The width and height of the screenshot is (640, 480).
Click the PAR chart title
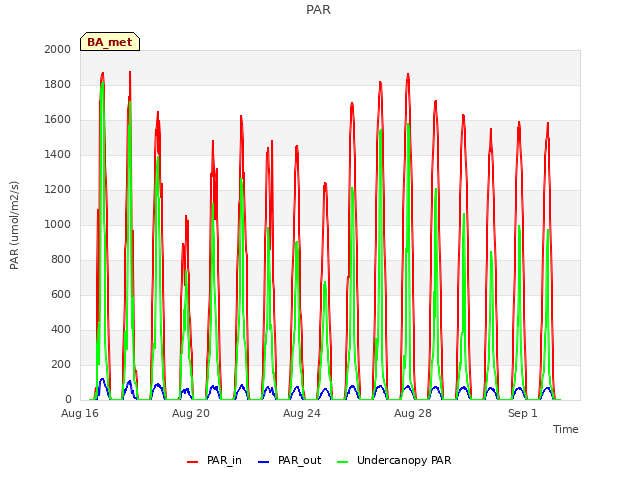coord(318,10)
